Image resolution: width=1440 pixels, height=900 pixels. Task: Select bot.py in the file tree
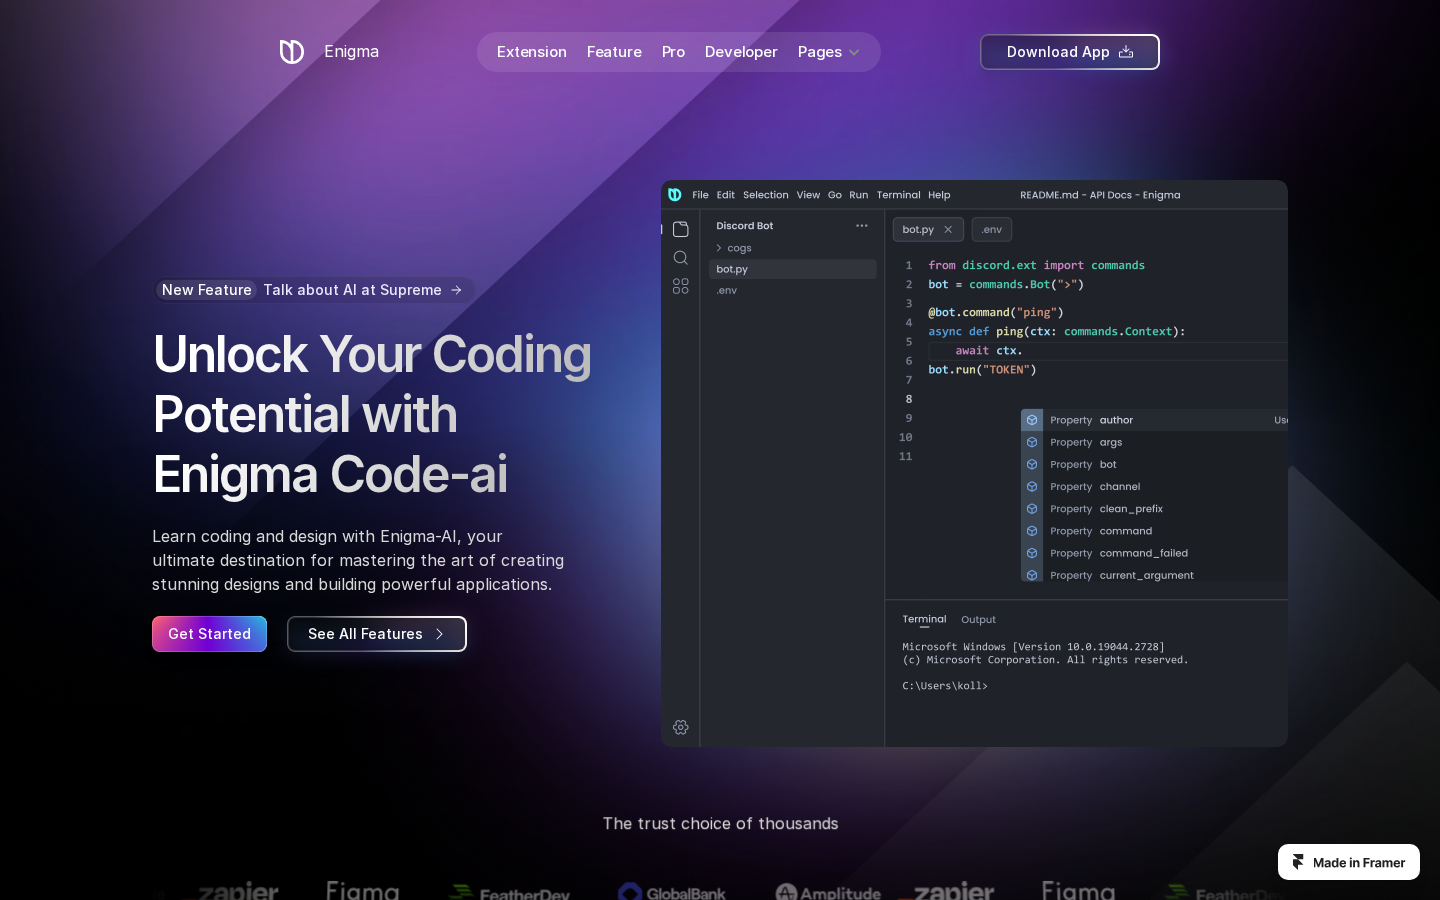(x=793, y=269)
